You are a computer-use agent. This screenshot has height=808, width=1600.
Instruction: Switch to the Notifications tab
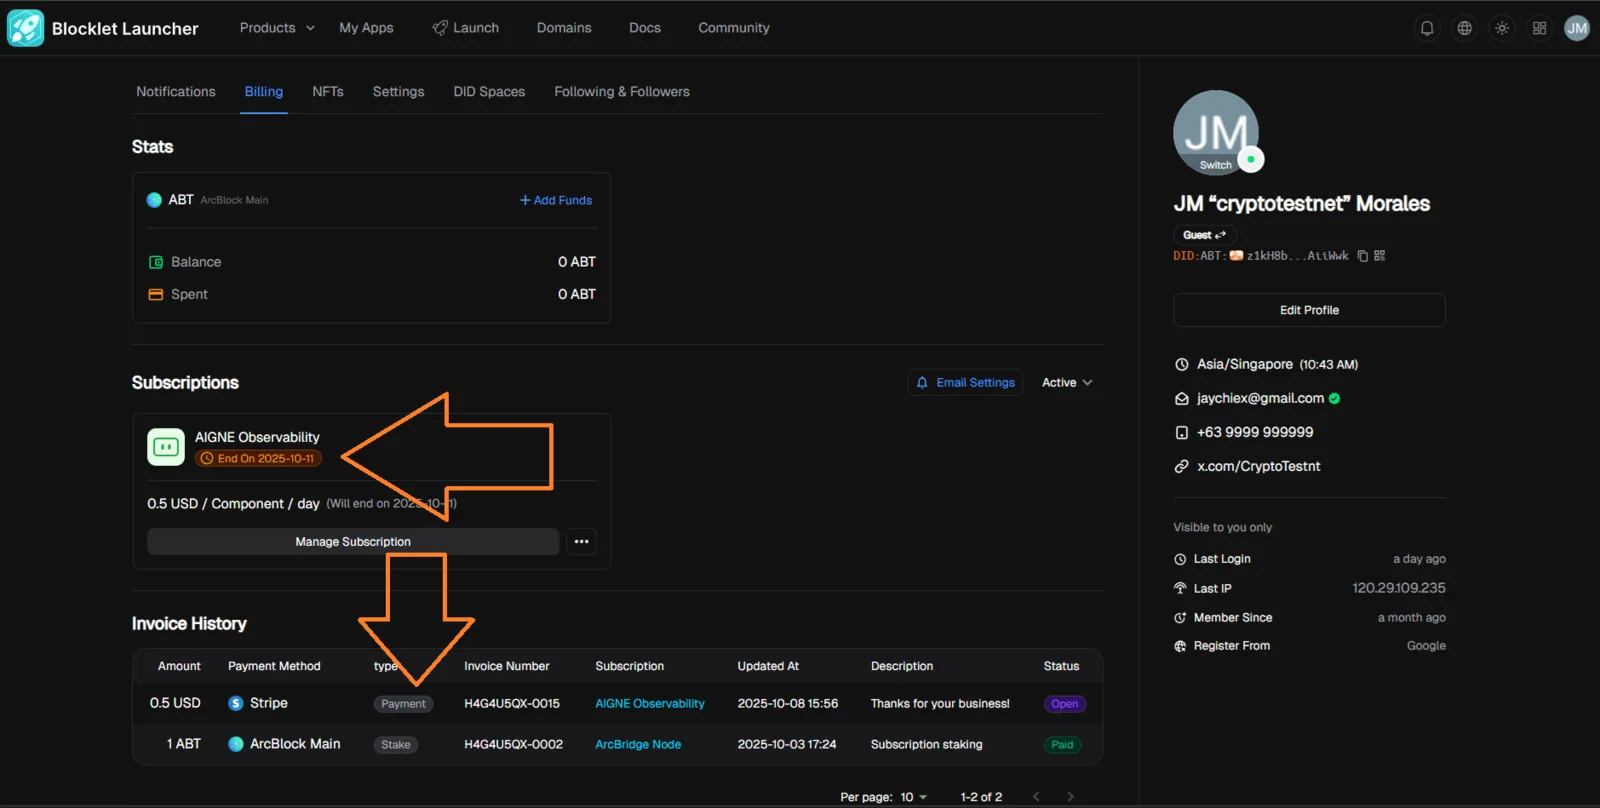pos(176,92)
